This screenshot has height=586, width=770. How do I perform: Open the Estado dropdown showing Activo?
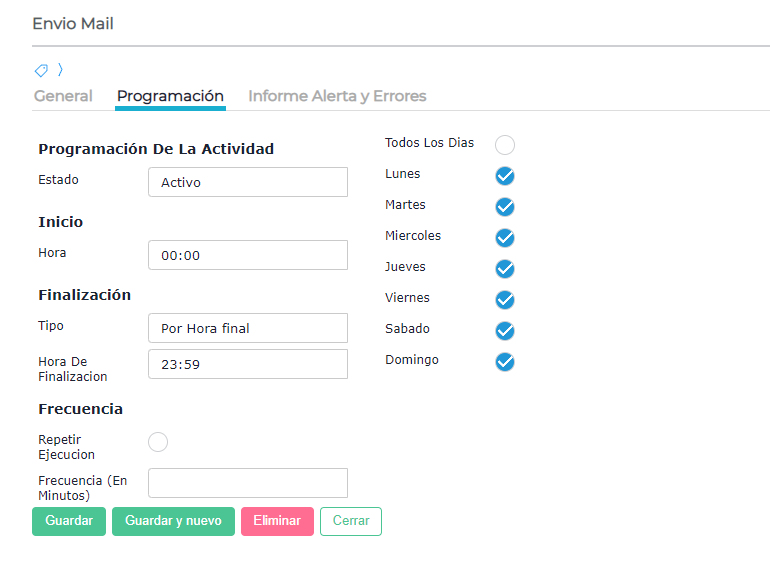248,182
